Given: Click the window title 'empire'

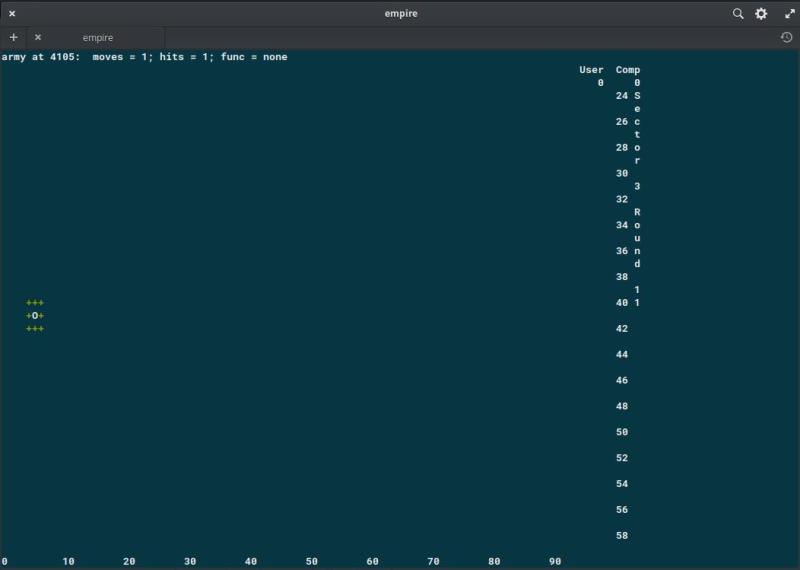Looking at the screenshot, I should 400,14.
